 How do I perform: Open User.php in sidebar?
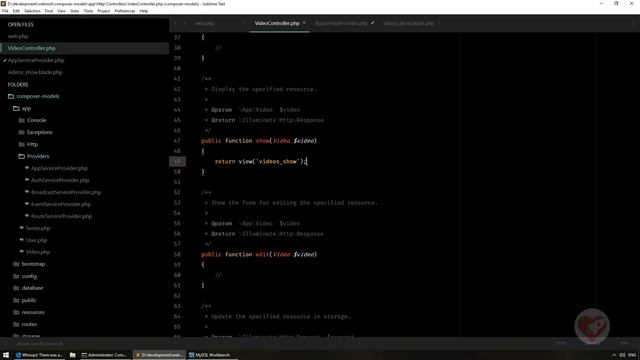click(x=36, y=240)
